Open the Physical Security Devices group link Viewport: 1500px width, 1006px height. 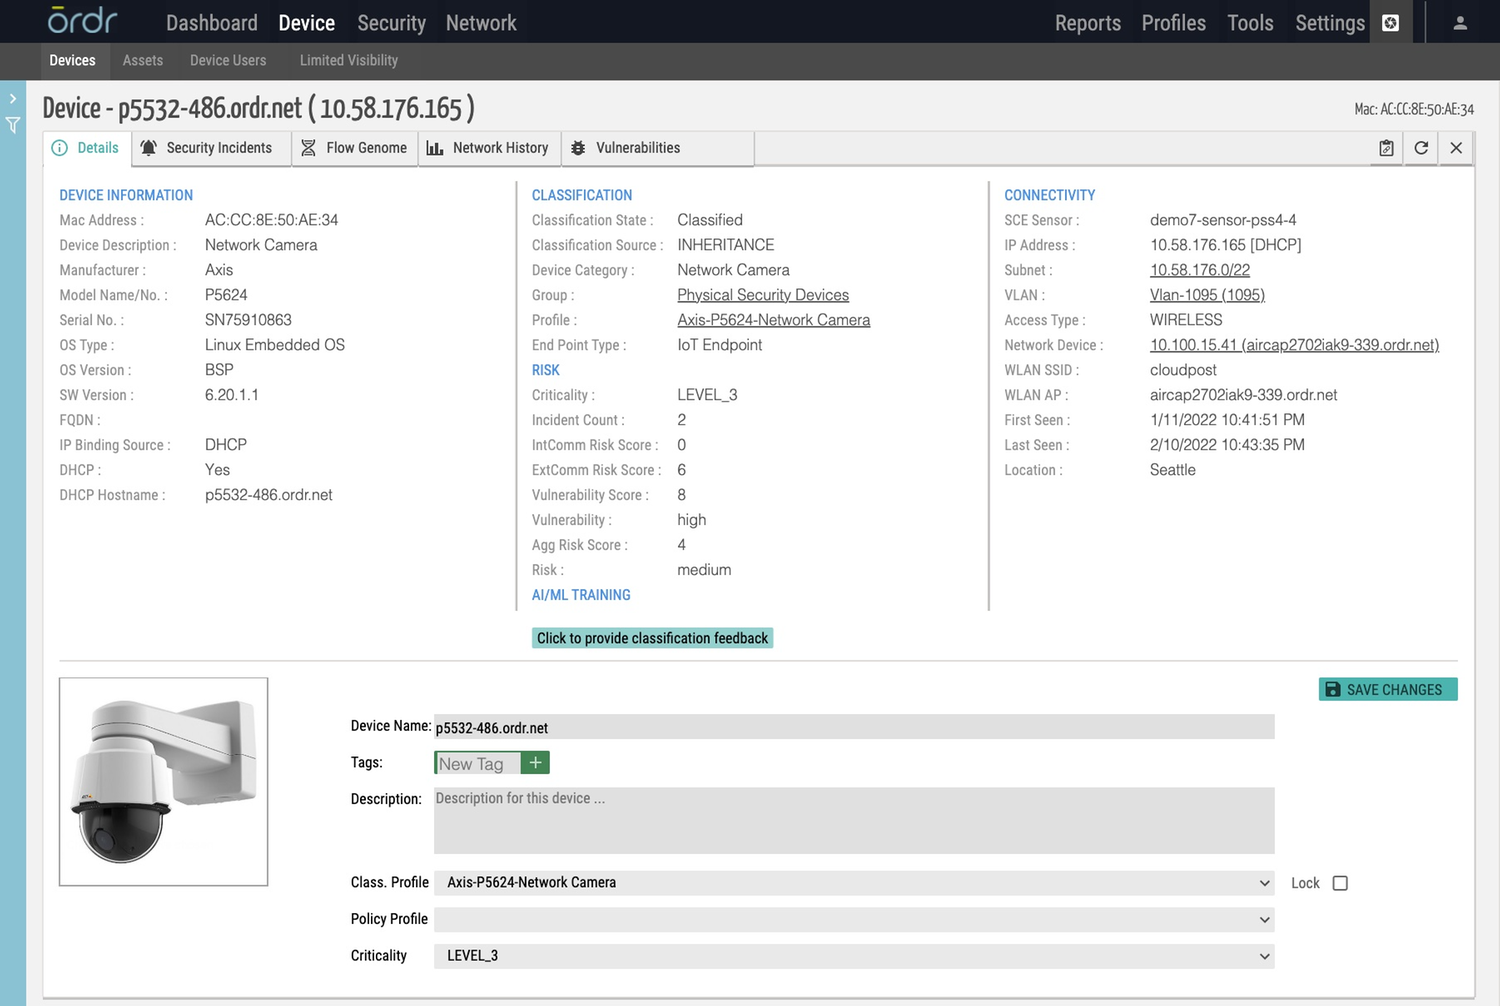(763, 294)
